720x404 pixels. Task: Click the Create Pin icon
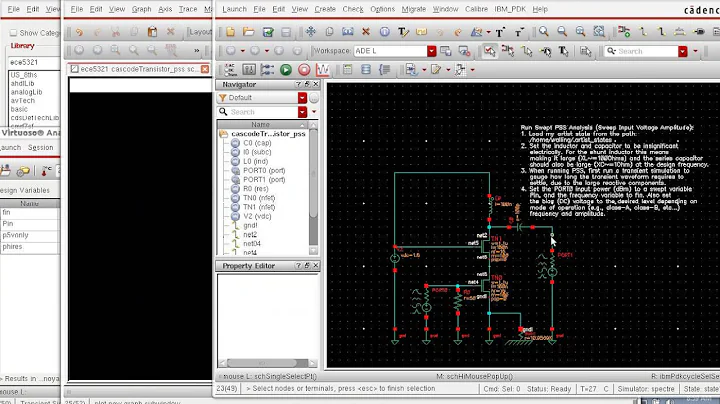click(699, 32)
